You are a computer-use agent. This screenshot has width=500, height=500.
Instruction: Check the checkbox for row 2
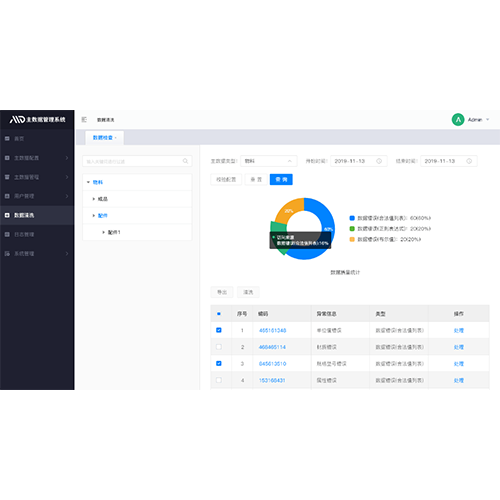pyautogui.click(x=219, y=347)
